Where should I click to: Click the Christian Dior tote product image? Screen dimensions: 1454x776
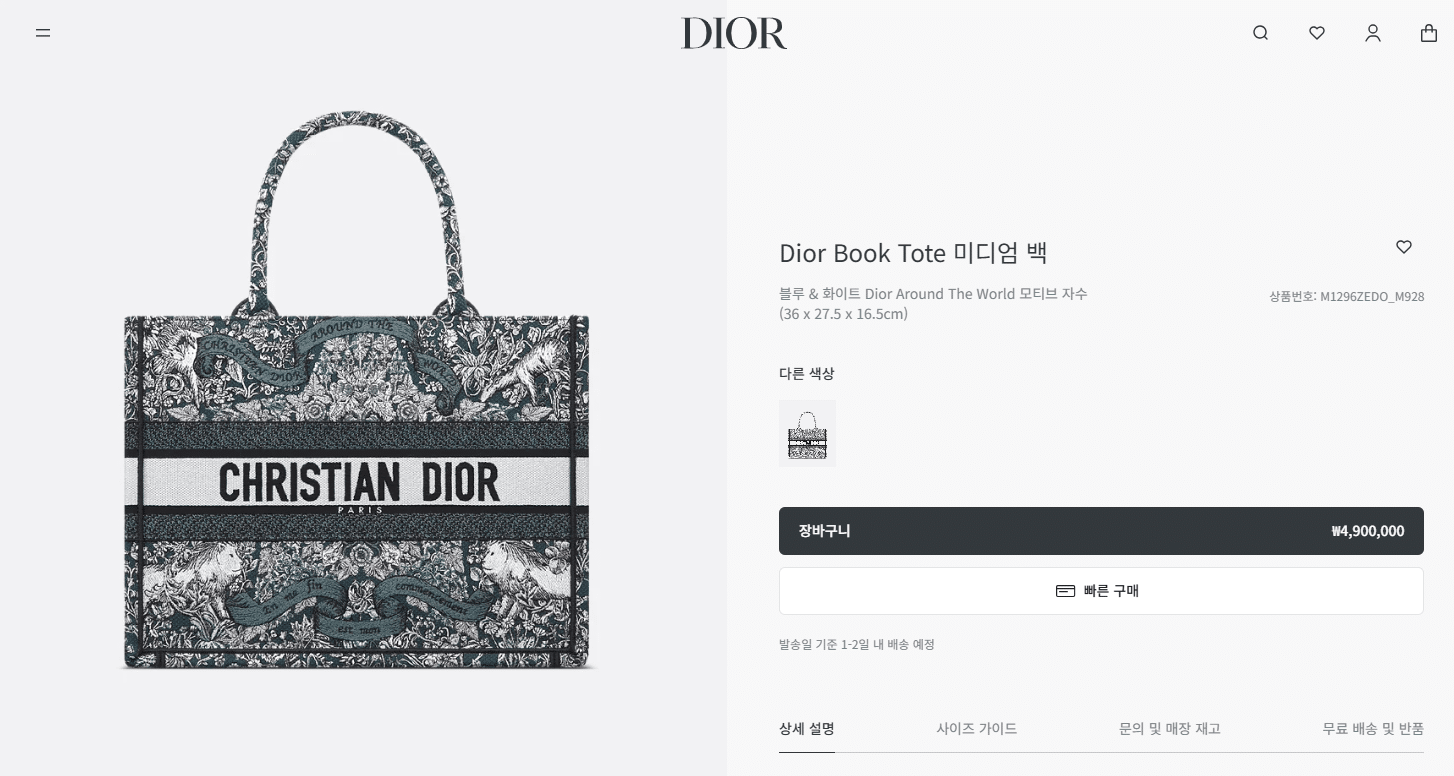click(x=357, y=390)
